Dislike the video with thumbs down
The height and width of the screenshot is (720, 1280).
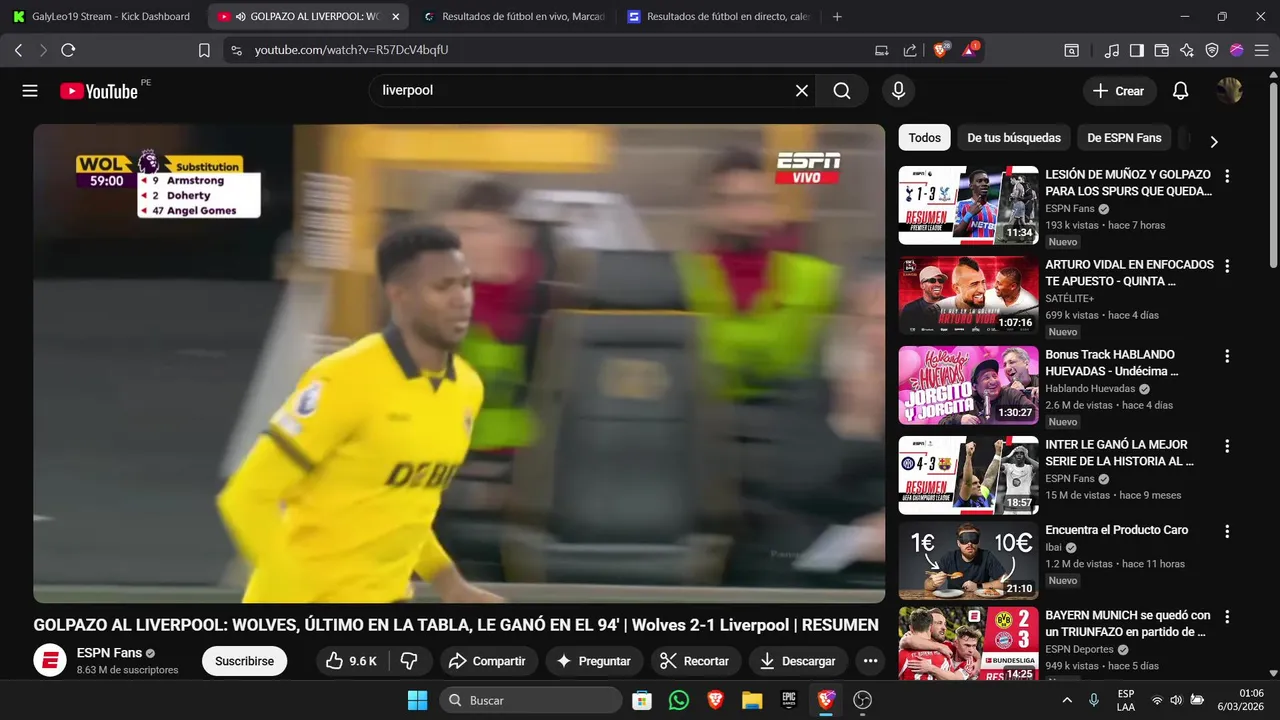pos(409,661)
